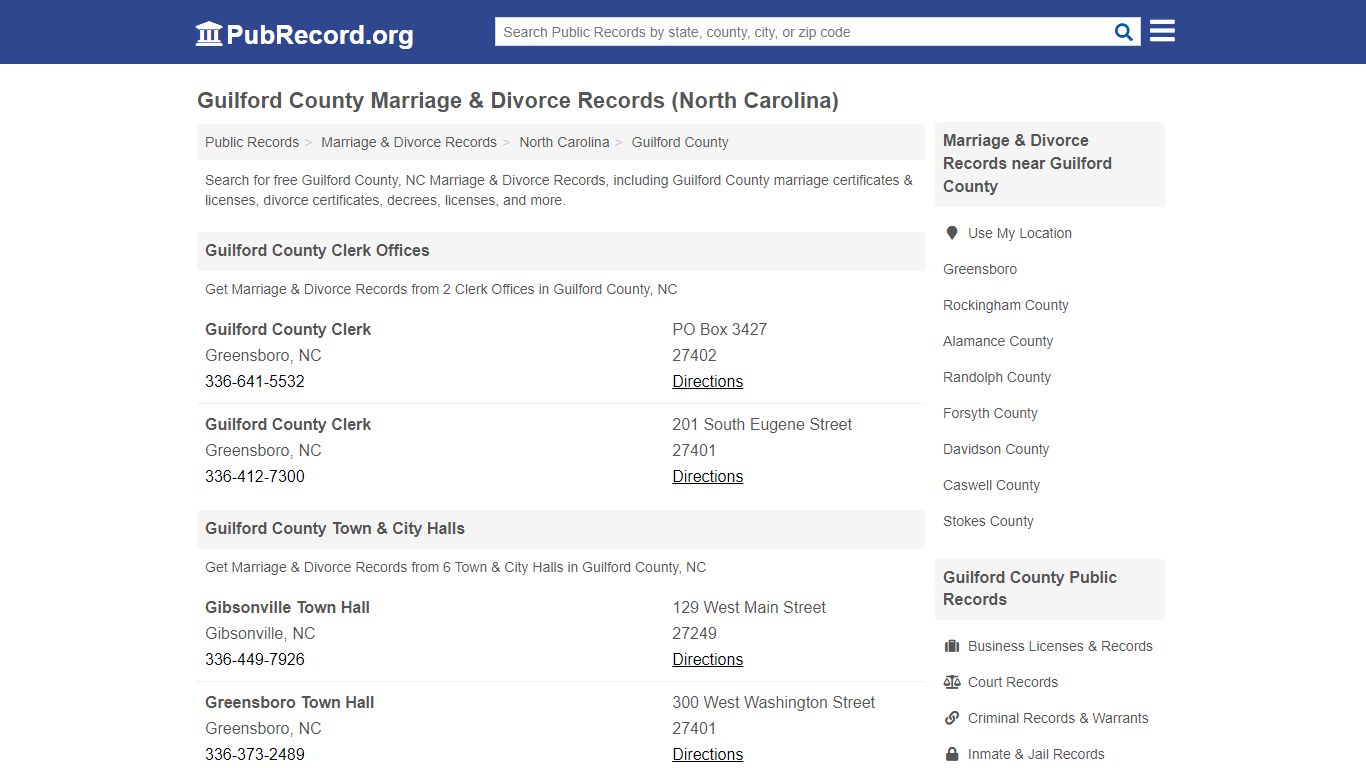The height and width of the screenshot is (768, 1366).
Task: Open Alamance County link
Action: 998,341
